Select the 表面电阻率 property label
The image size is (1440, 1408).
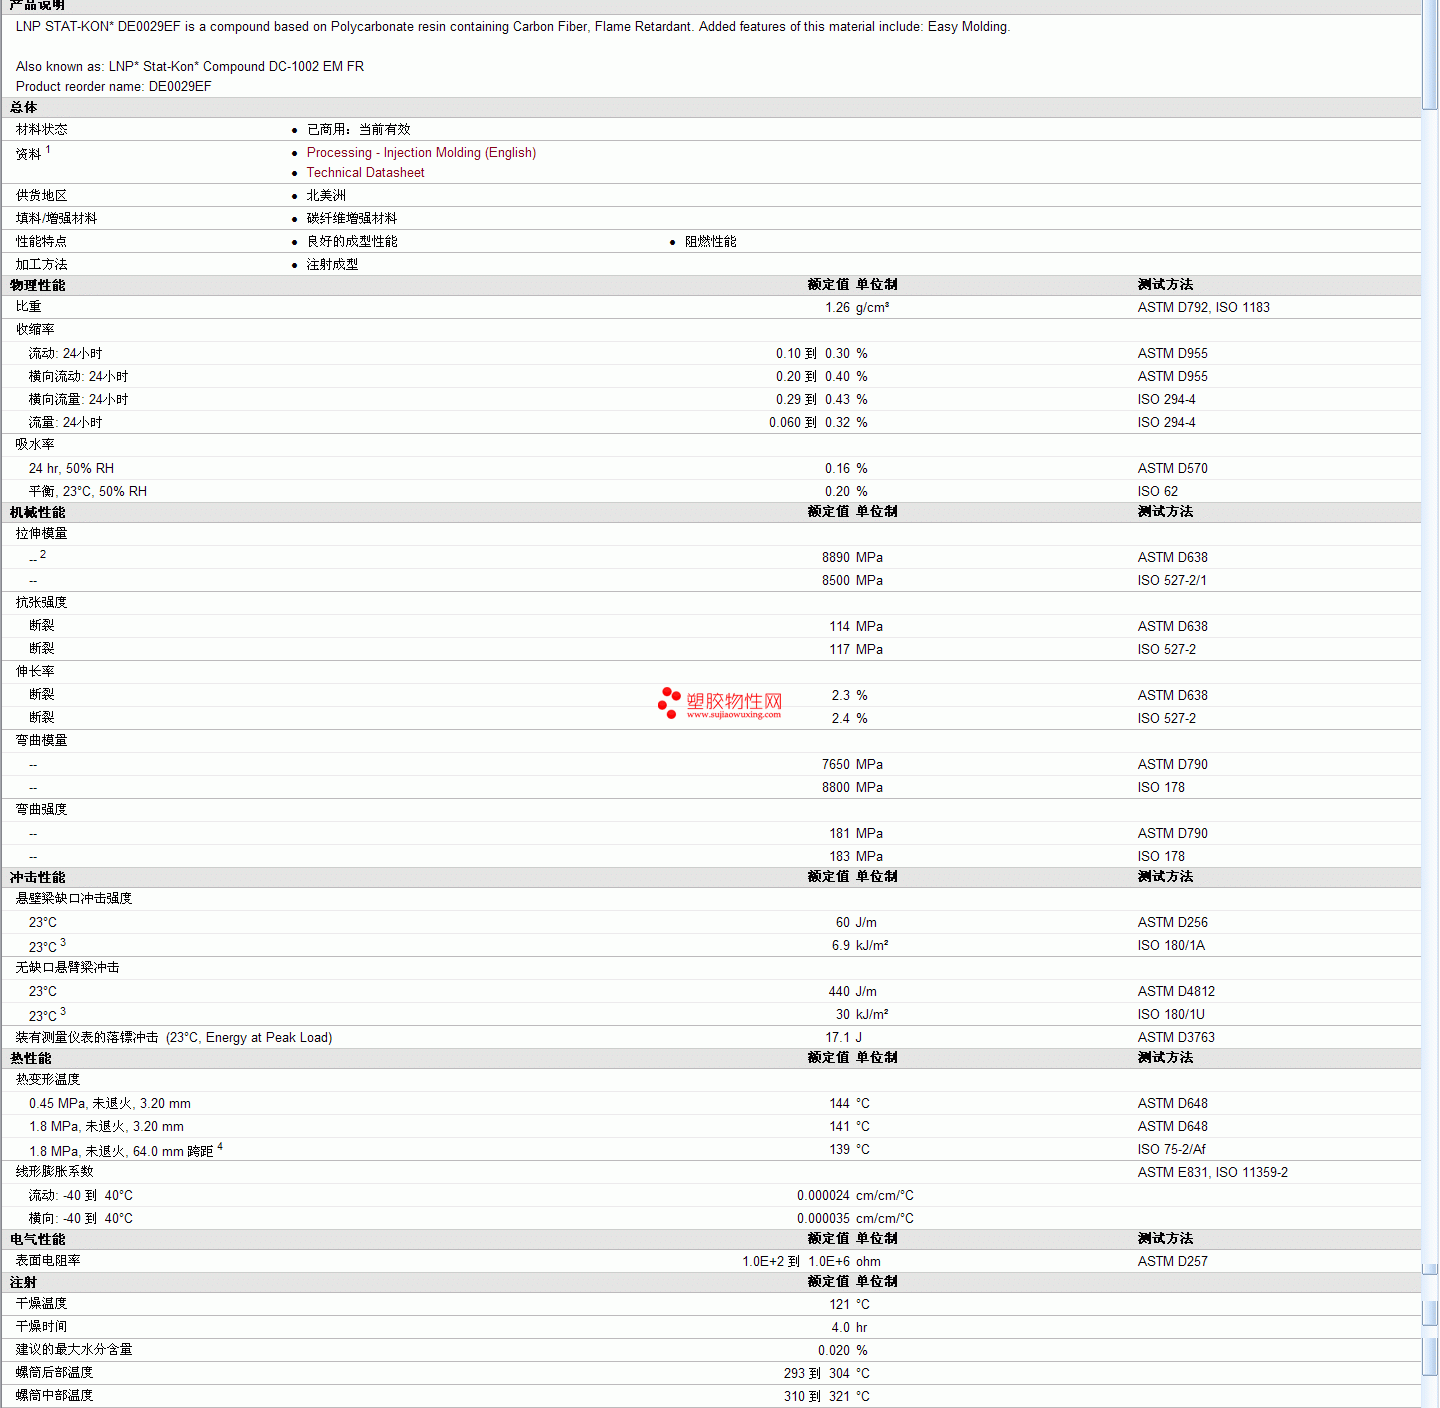click(48, 1261)
